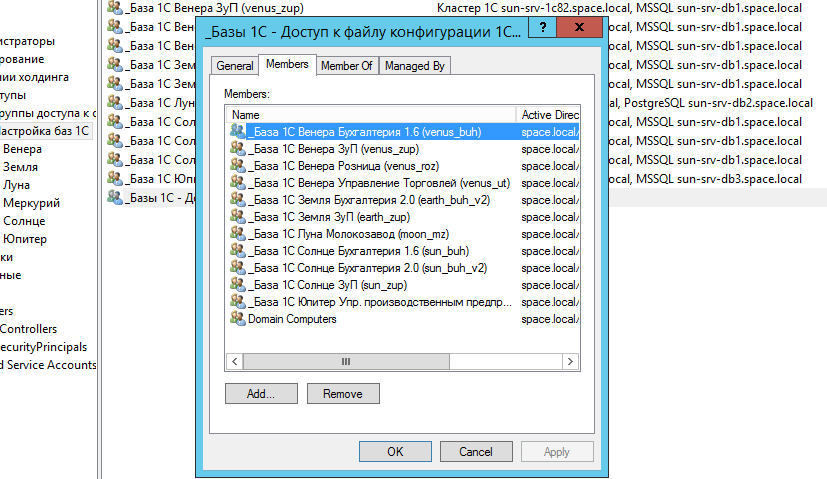The width and height of the screenshot is (827, 479).
Task: Click left arrow of members horizontal scrollbar
Action: [x=235, y=361]
